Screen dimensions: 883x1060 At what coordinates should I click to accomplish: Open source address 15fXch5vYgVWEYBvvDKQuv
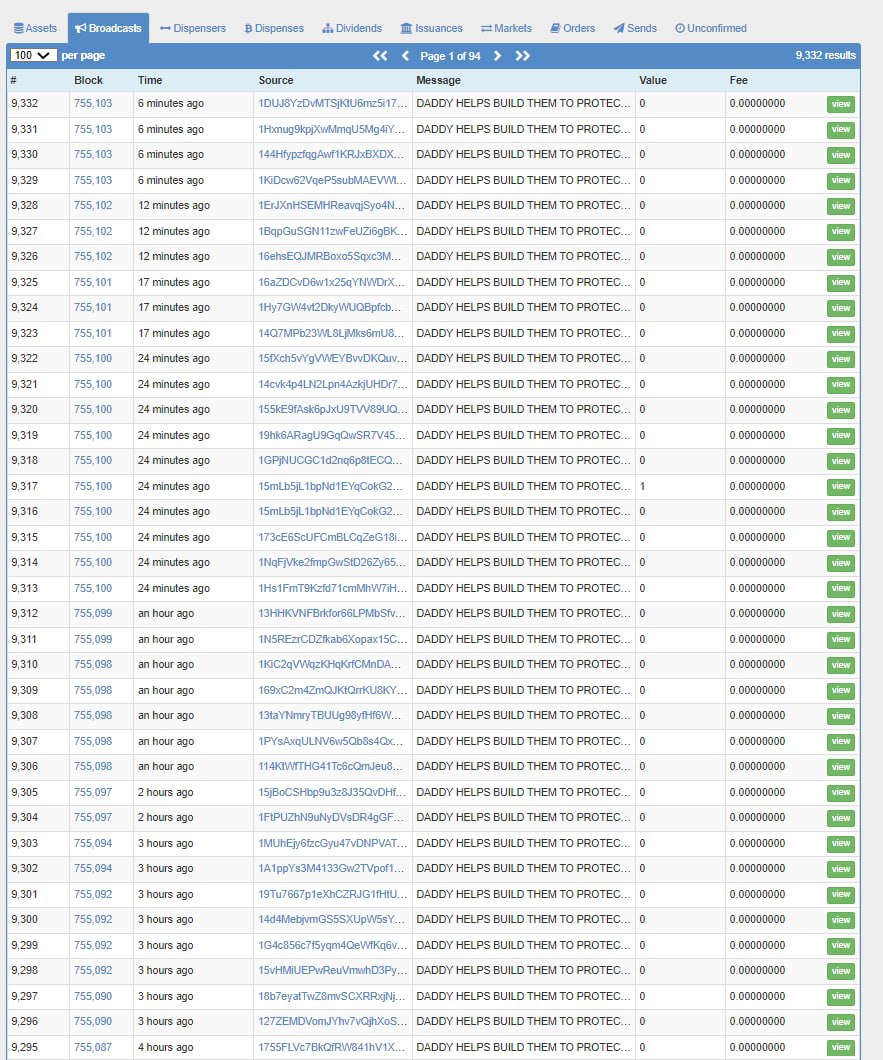click(333, 359)
